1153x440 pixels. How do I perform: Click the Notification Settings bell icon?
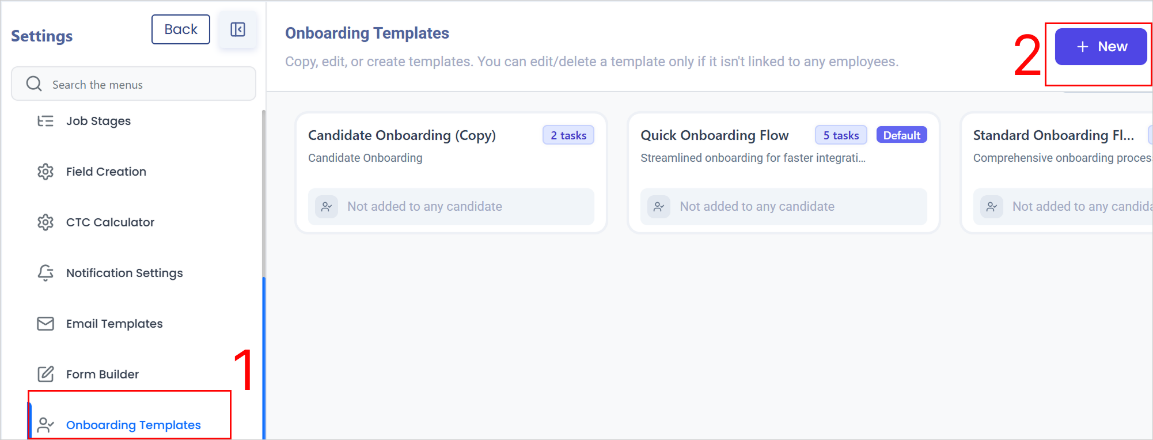tap(46, 273)
